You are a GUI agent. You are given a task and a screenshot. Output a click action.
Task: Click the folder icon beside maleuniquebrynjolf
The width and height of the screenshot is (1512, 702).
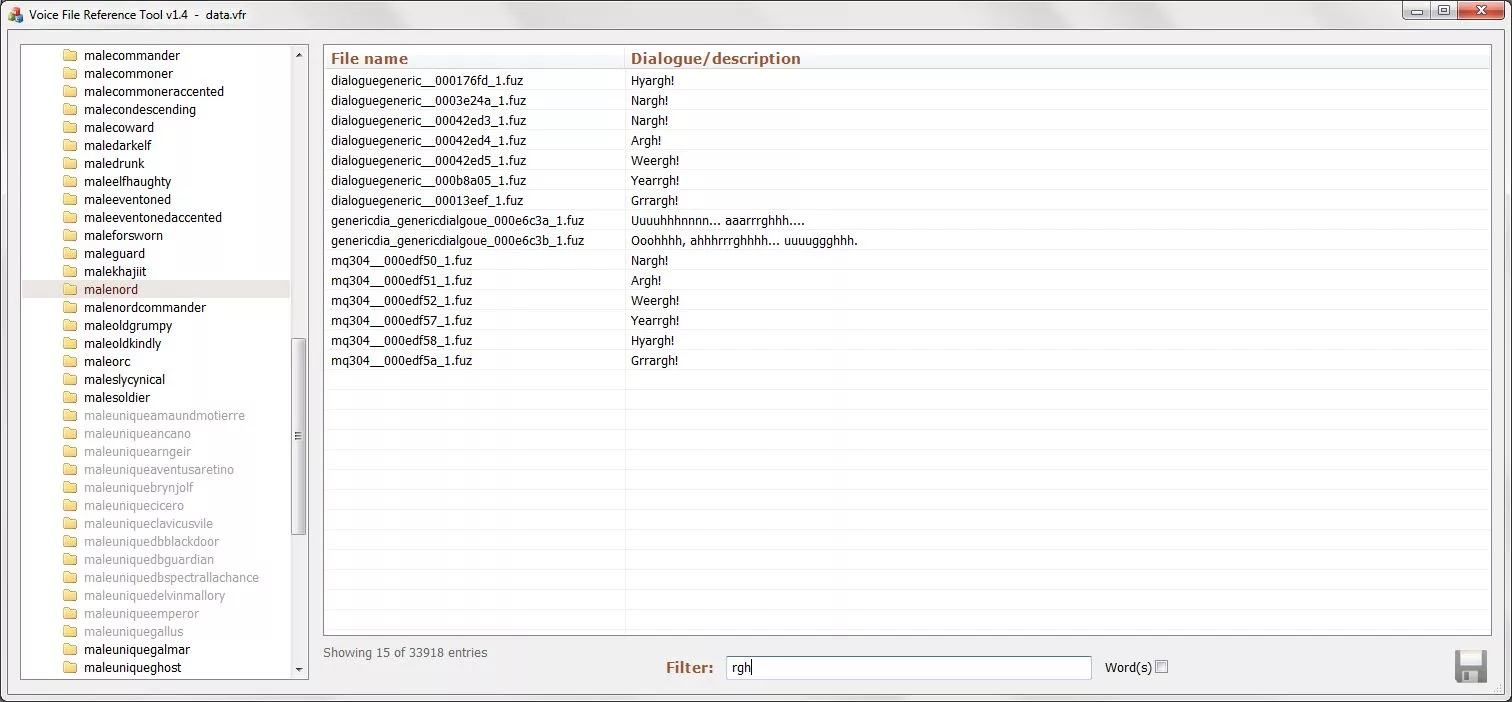tap(70, 488)
